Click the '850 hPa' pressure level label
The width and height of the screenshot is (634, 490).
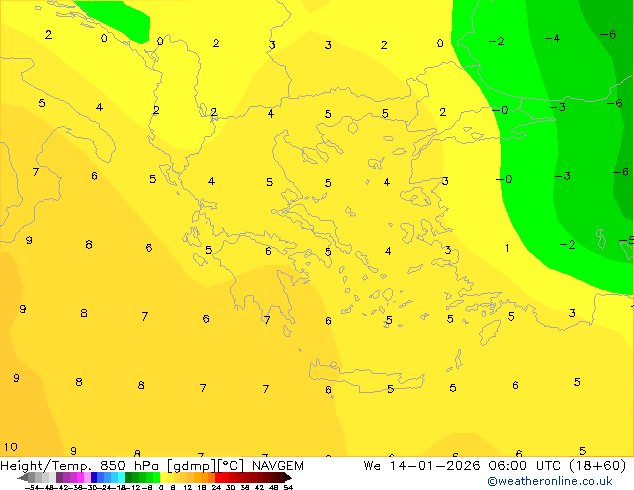click(129, 466)
